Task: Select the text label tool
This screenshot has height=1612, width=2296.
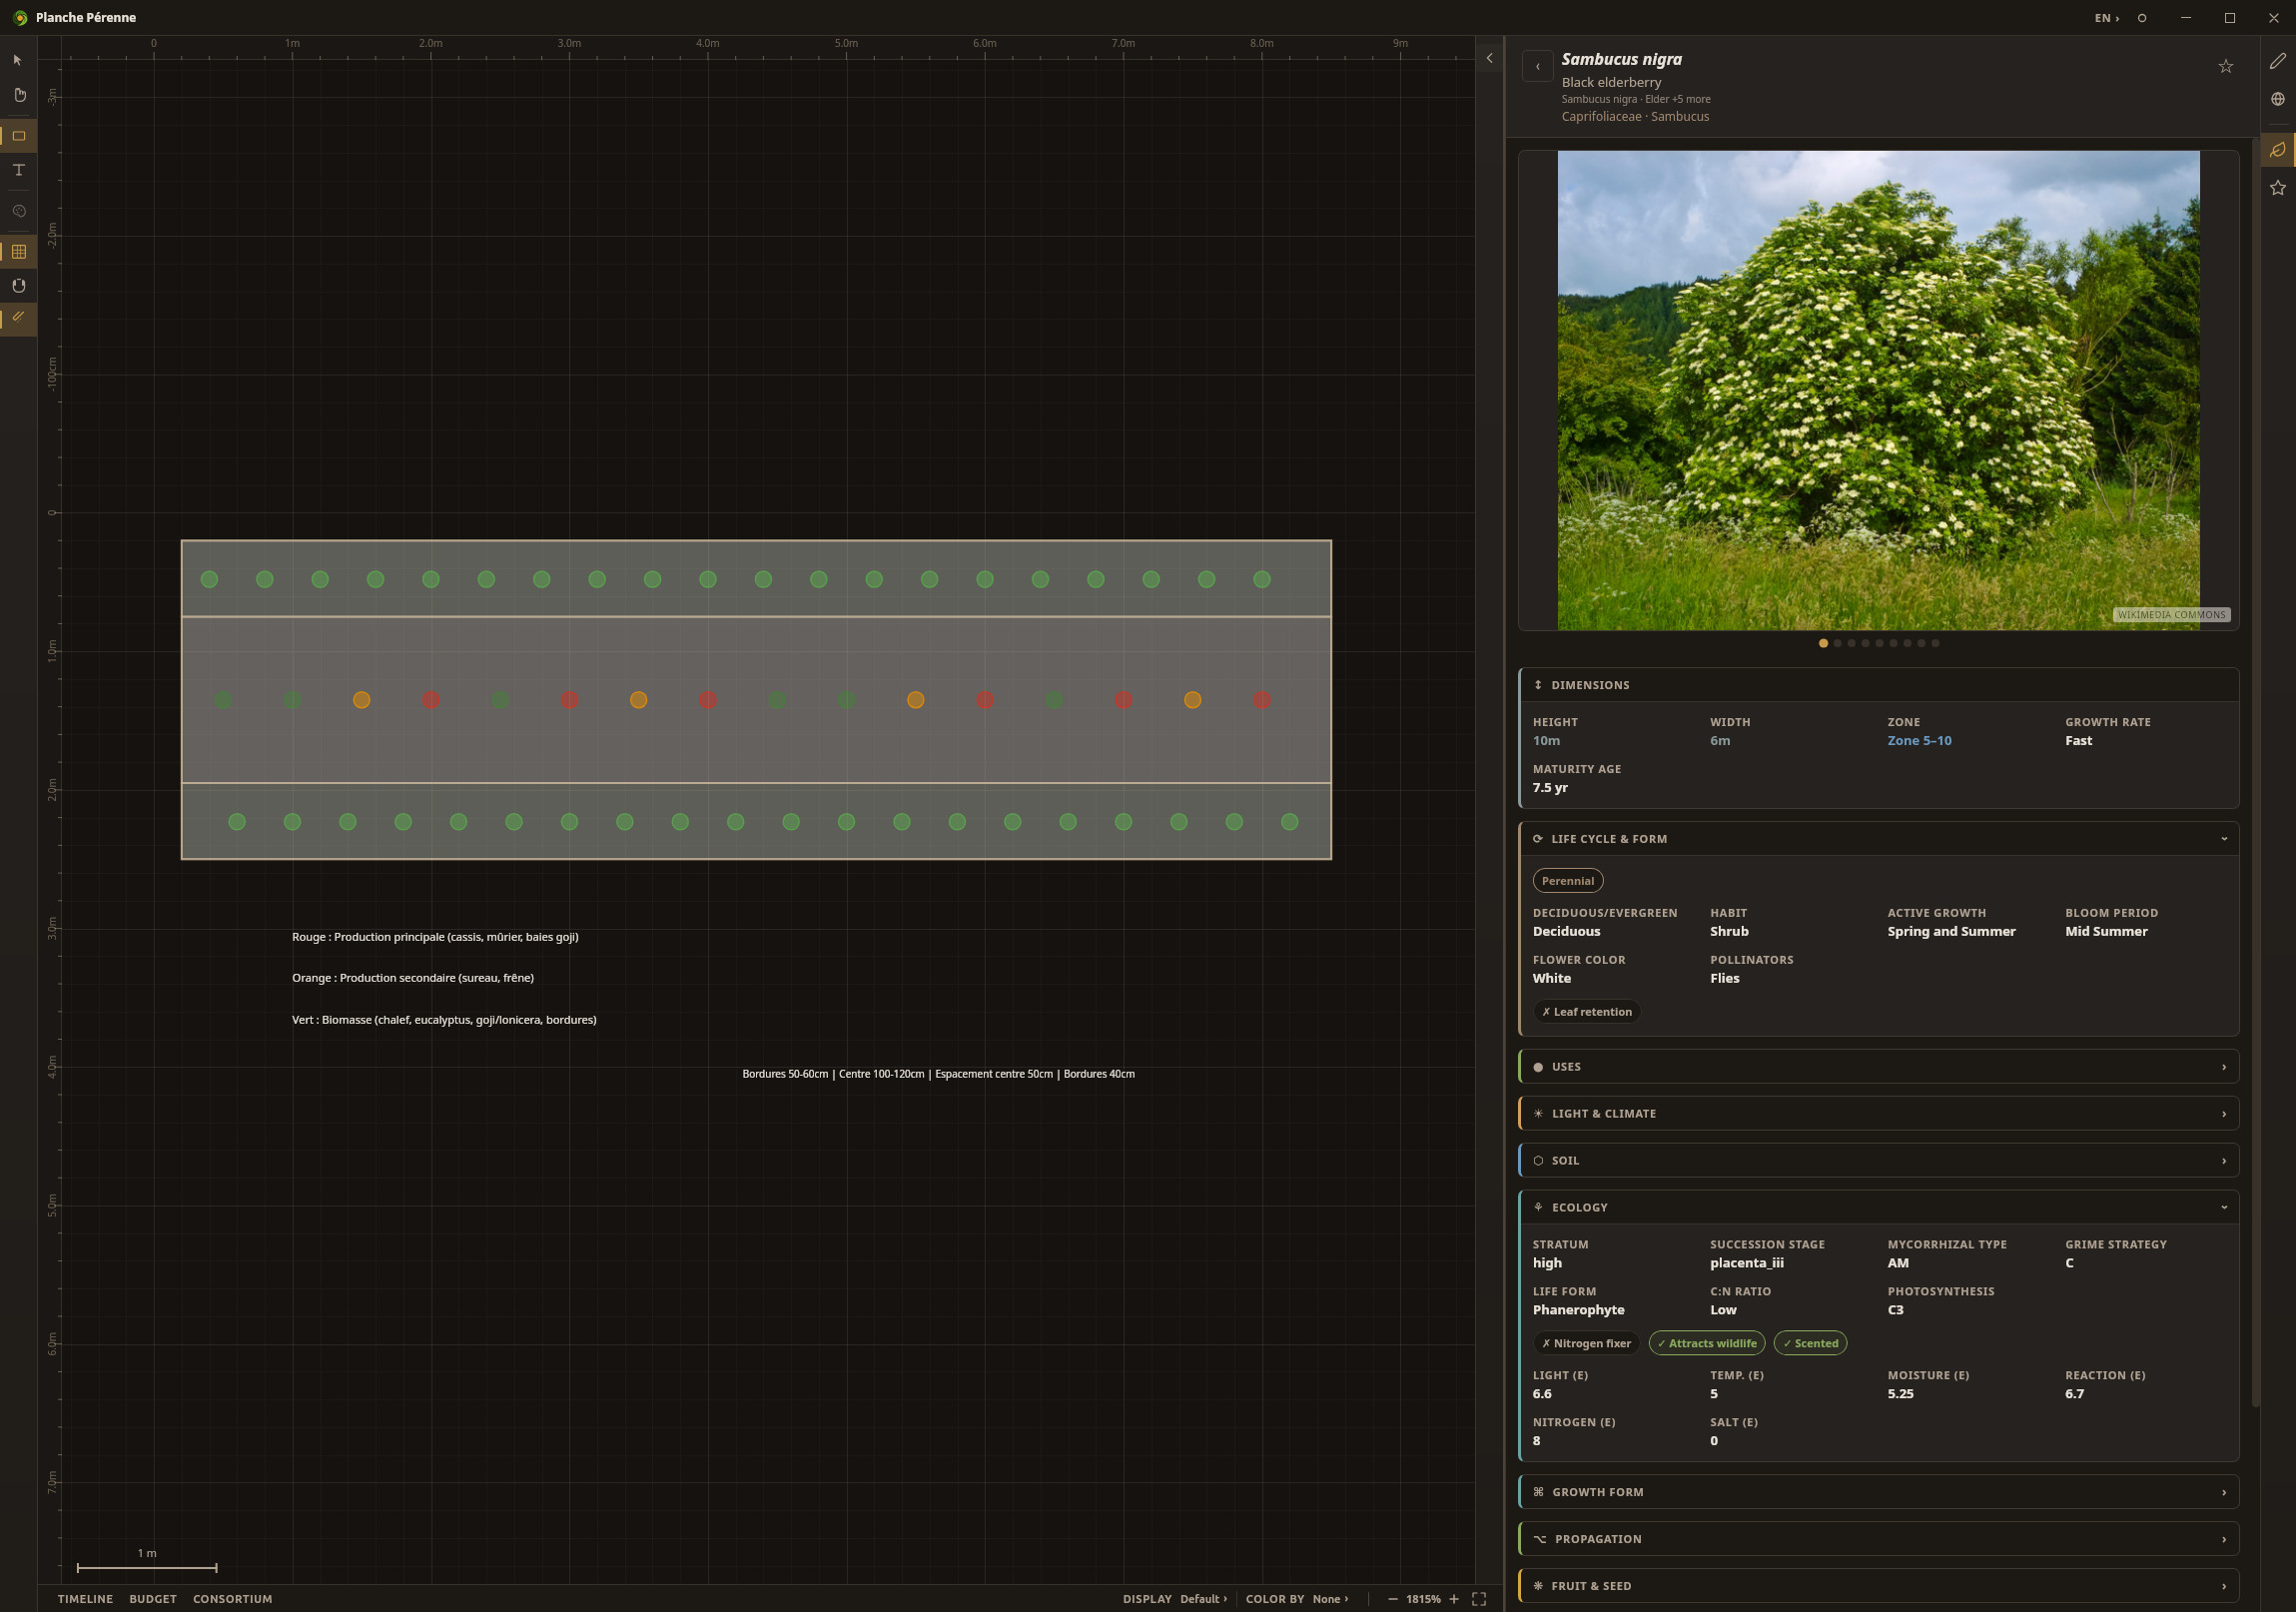Action: tap(18, 170)
